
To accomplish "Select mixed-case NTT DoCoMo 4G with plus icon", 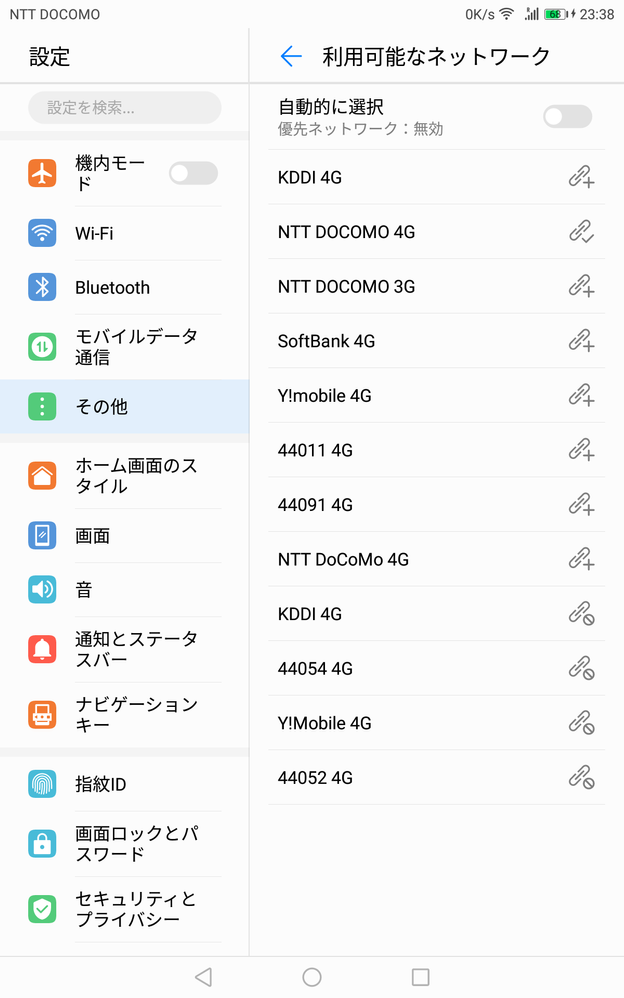I will tap(436, 559).
